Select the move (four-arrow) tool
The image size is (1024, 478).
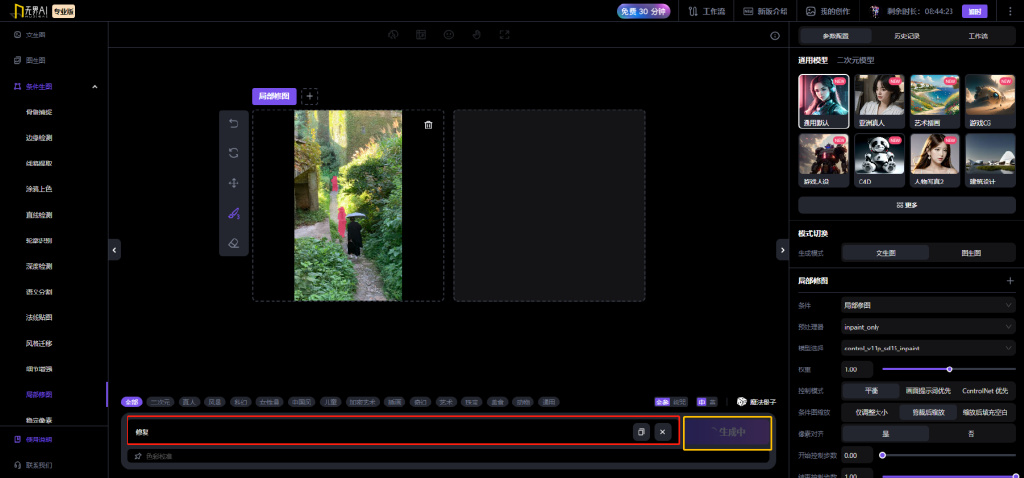point(234,183)
